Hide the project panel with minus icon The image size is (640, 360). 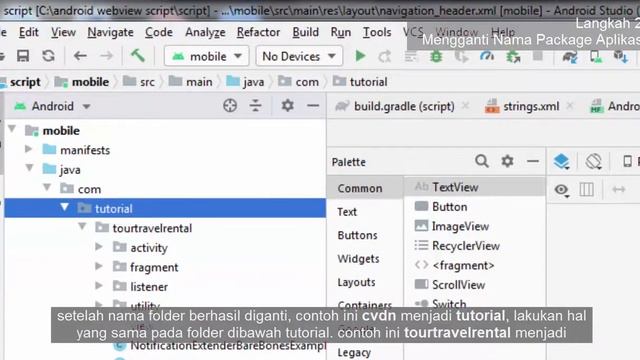[x=313, y=106]
